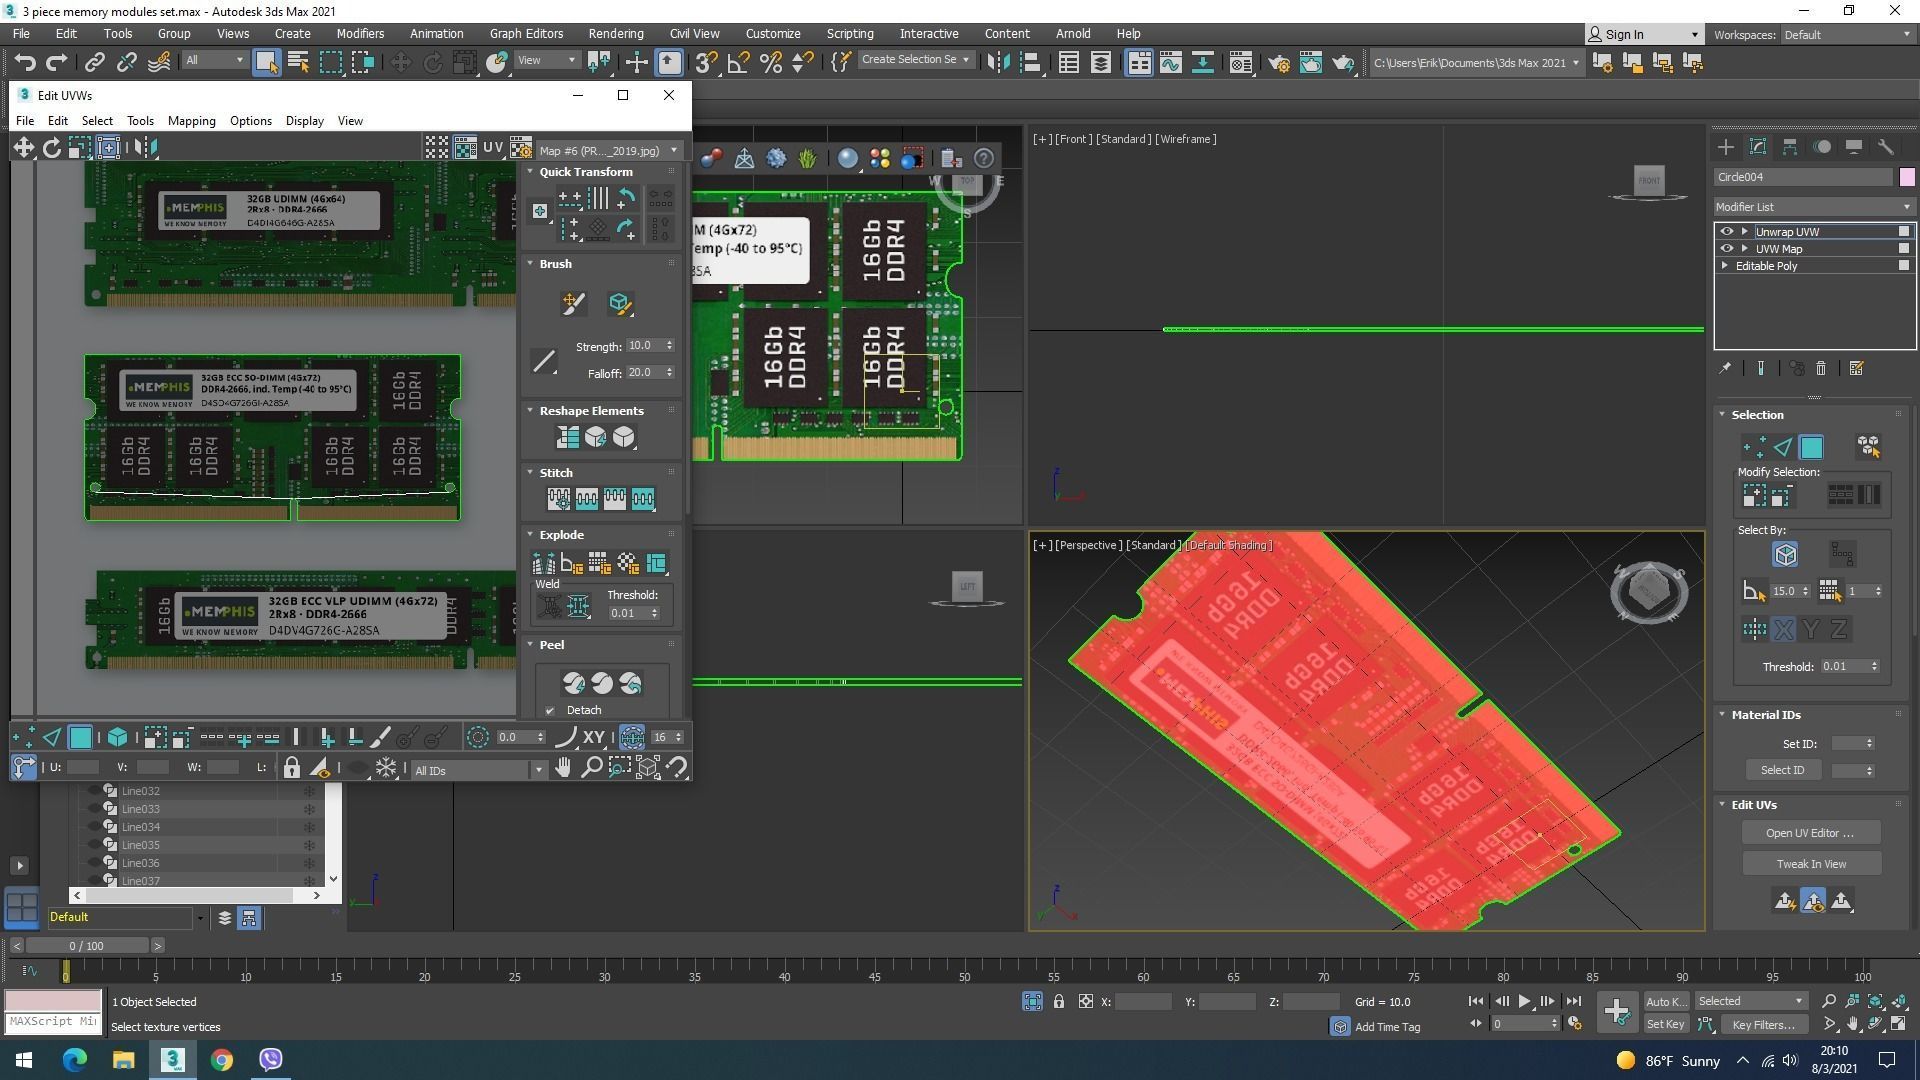
Task: Click the Select ID button
Action: [1783, 770]
